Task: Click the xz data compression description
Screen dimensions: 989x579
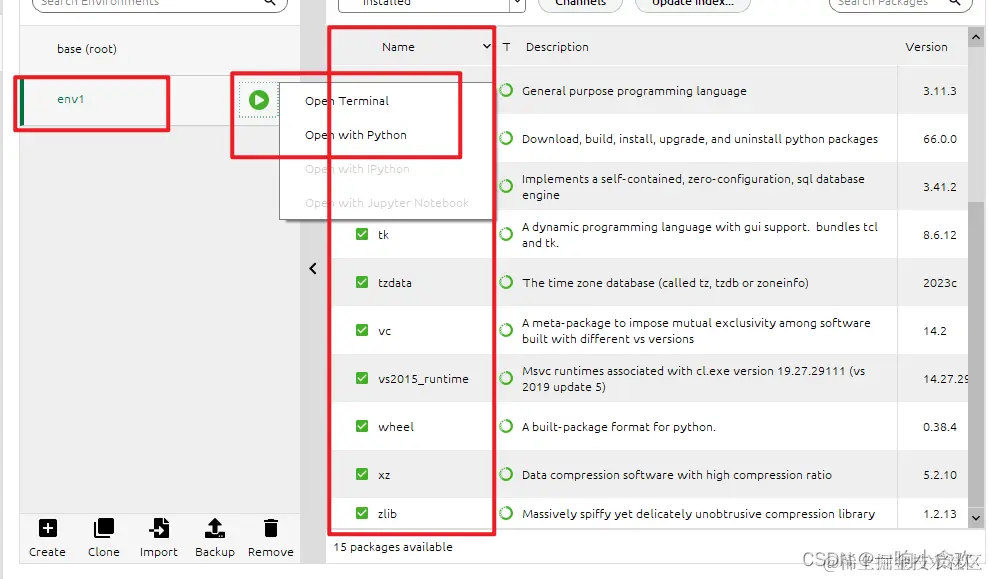Action: point(676,474)
